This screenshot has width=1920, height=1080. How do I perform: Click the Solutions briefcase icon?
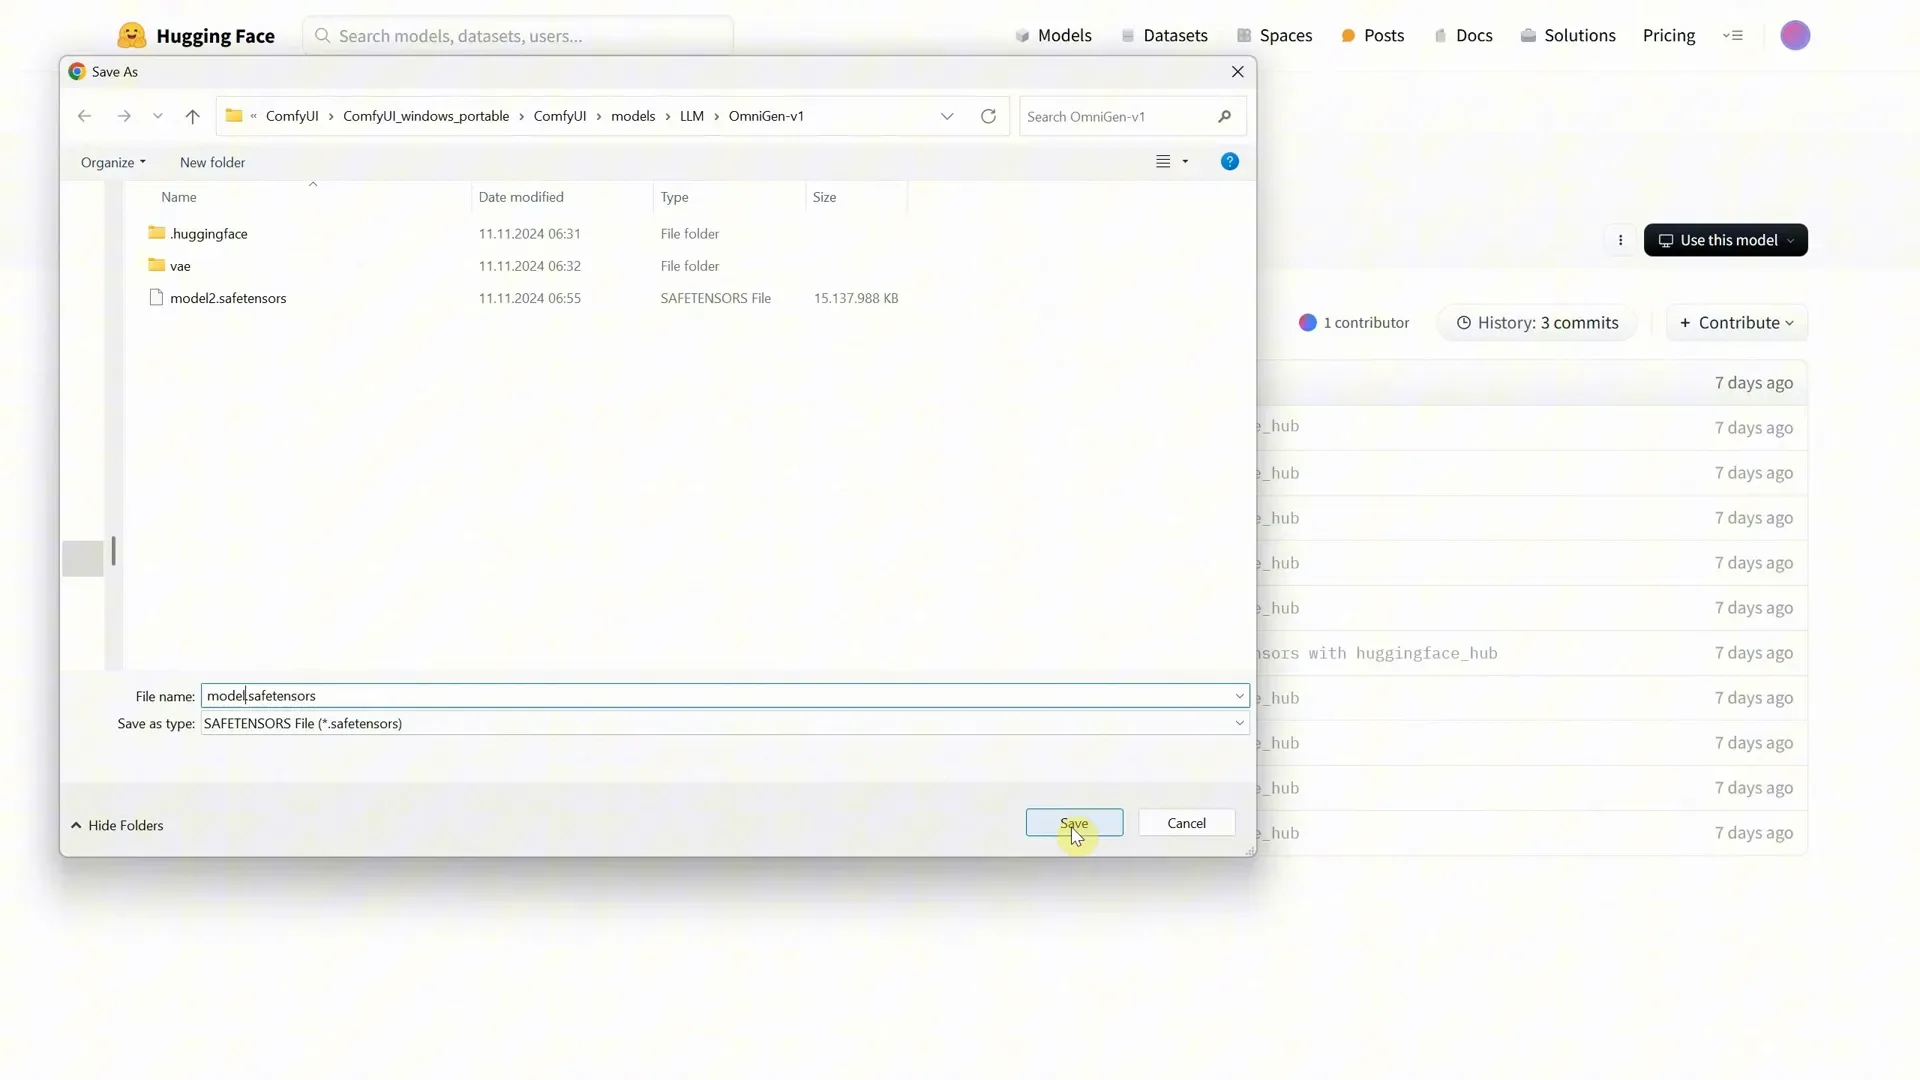pos(1529,35)
